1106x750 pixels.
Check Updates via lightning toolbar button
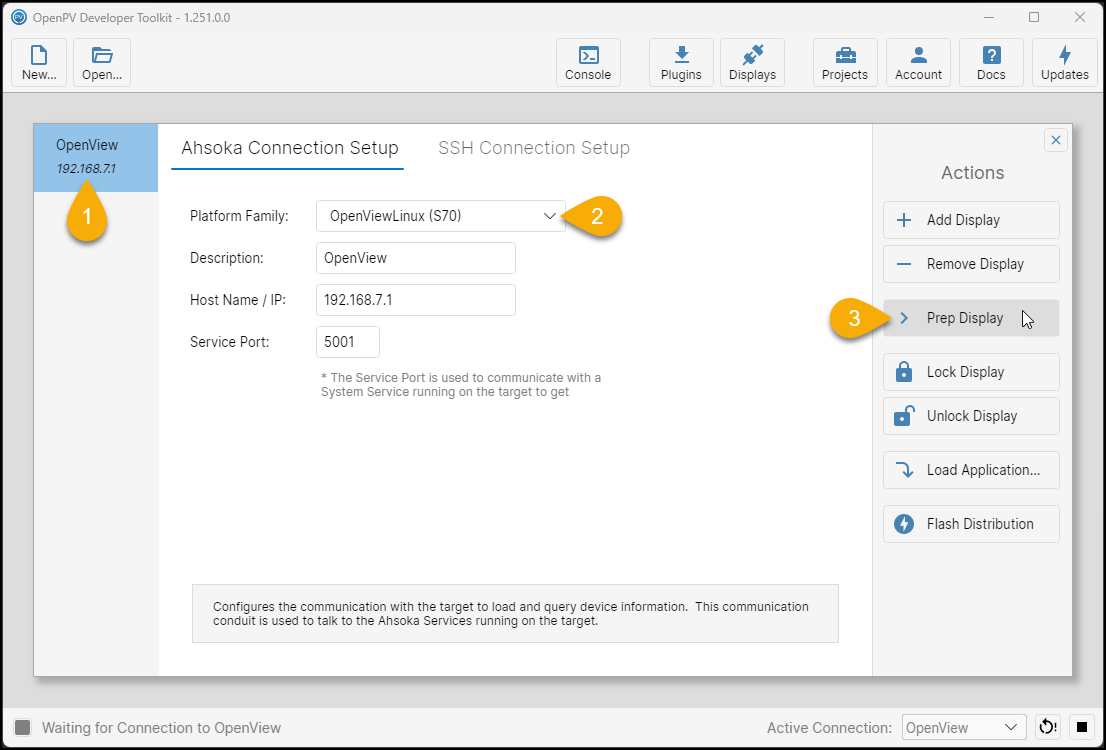point(1065,63)
